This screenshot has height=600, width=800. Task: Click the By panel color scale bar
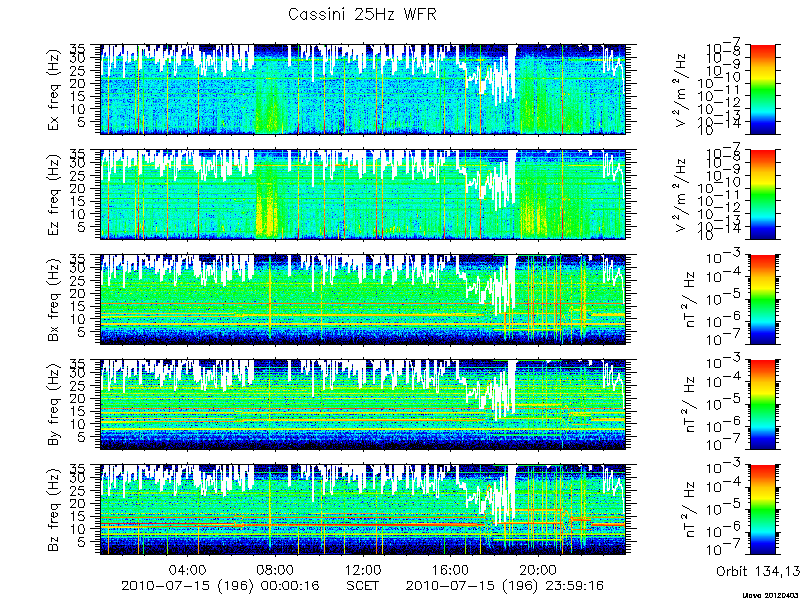(x=762, y=405)
